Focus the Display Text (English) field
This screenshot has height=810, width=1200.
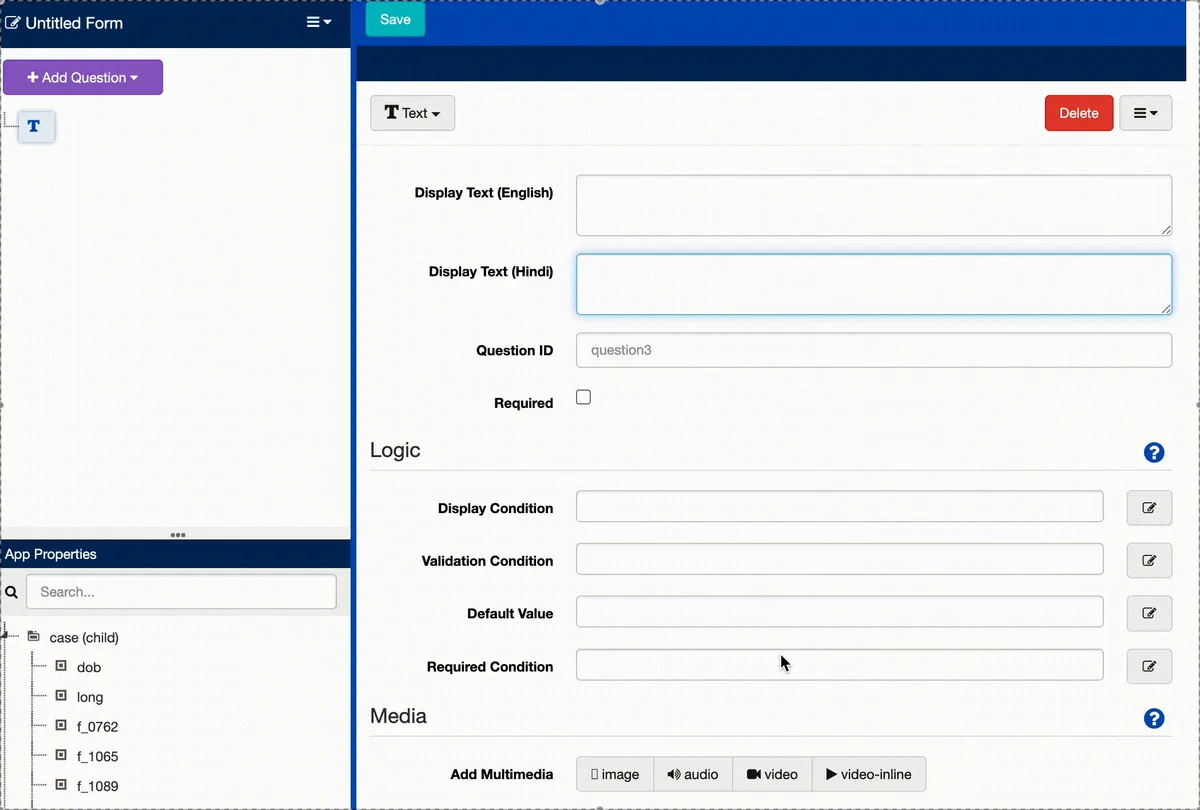pyautogui.click(x=874, y=206)
